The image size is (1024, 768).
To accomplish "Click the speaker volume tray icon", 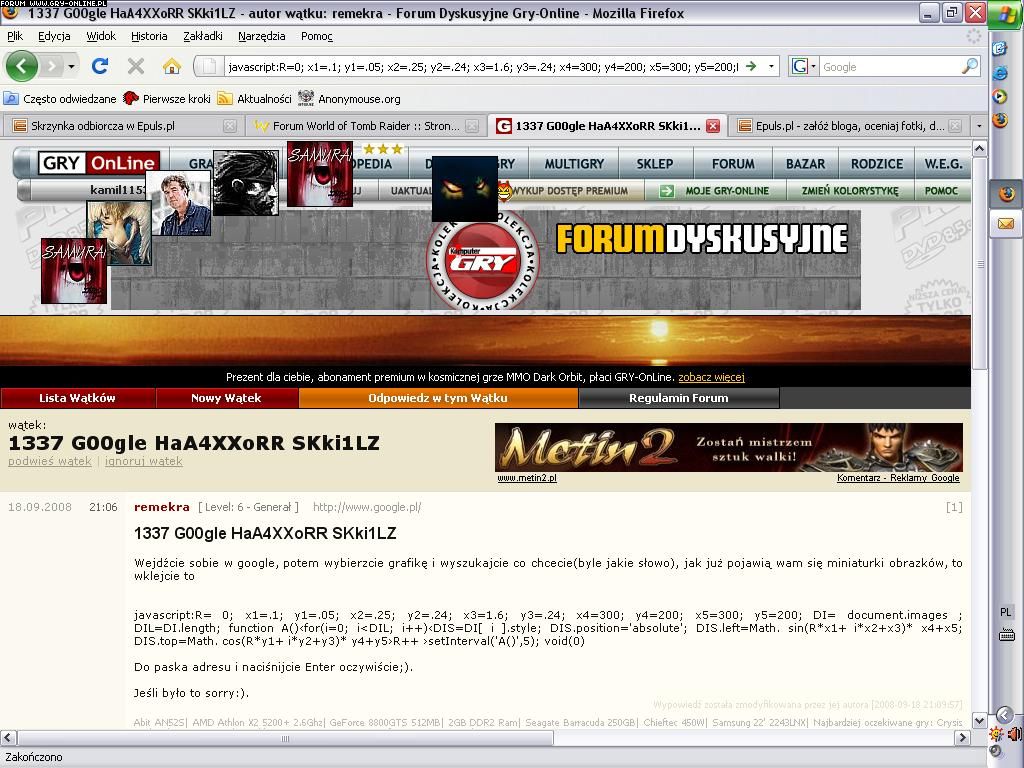I will [1015, 734].
